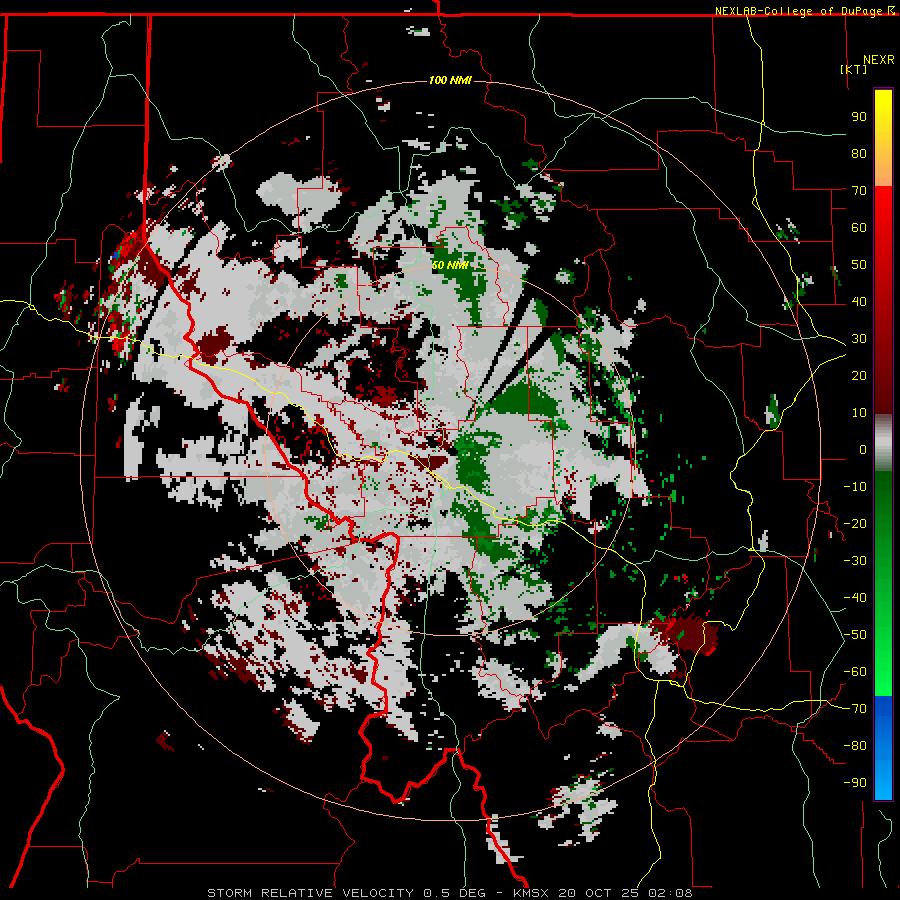Click the [KT] units label
The height and width of the screenshot is (900, 900).
(854, 69)
